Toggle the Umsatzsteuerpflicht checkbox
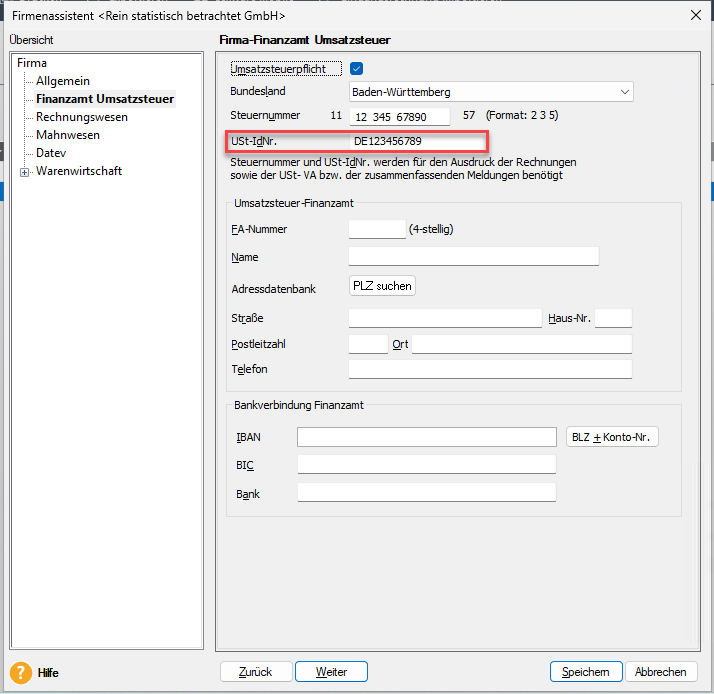714x694 pixels. coord(356,69)
